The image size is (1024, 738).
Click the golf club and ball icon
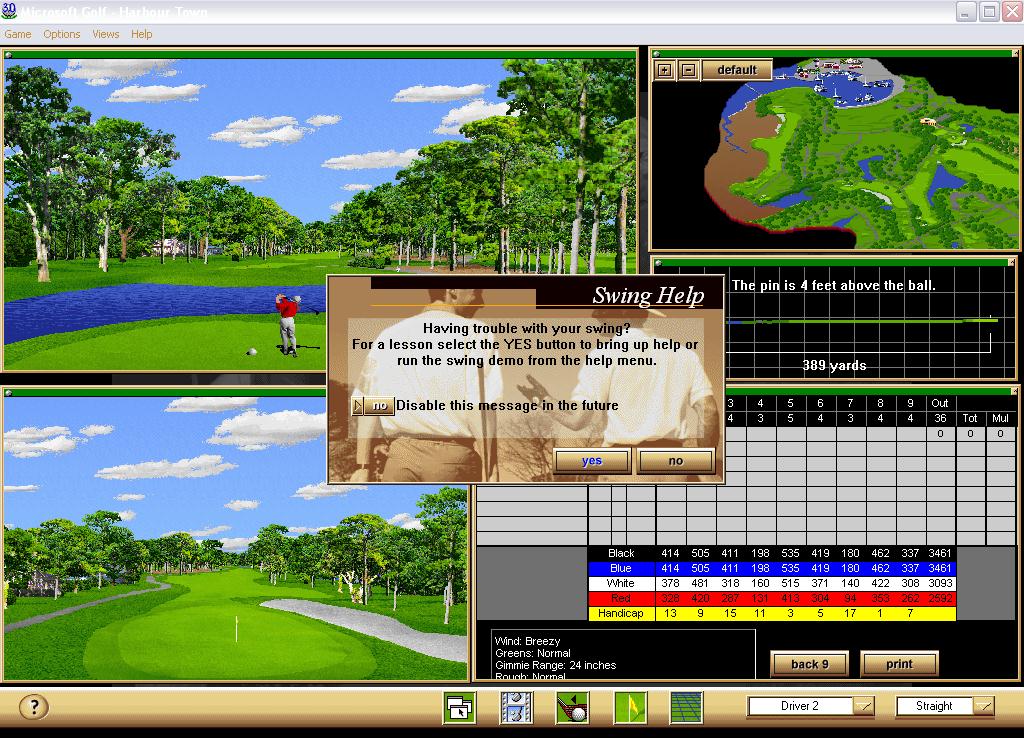[x=573, y=708]
